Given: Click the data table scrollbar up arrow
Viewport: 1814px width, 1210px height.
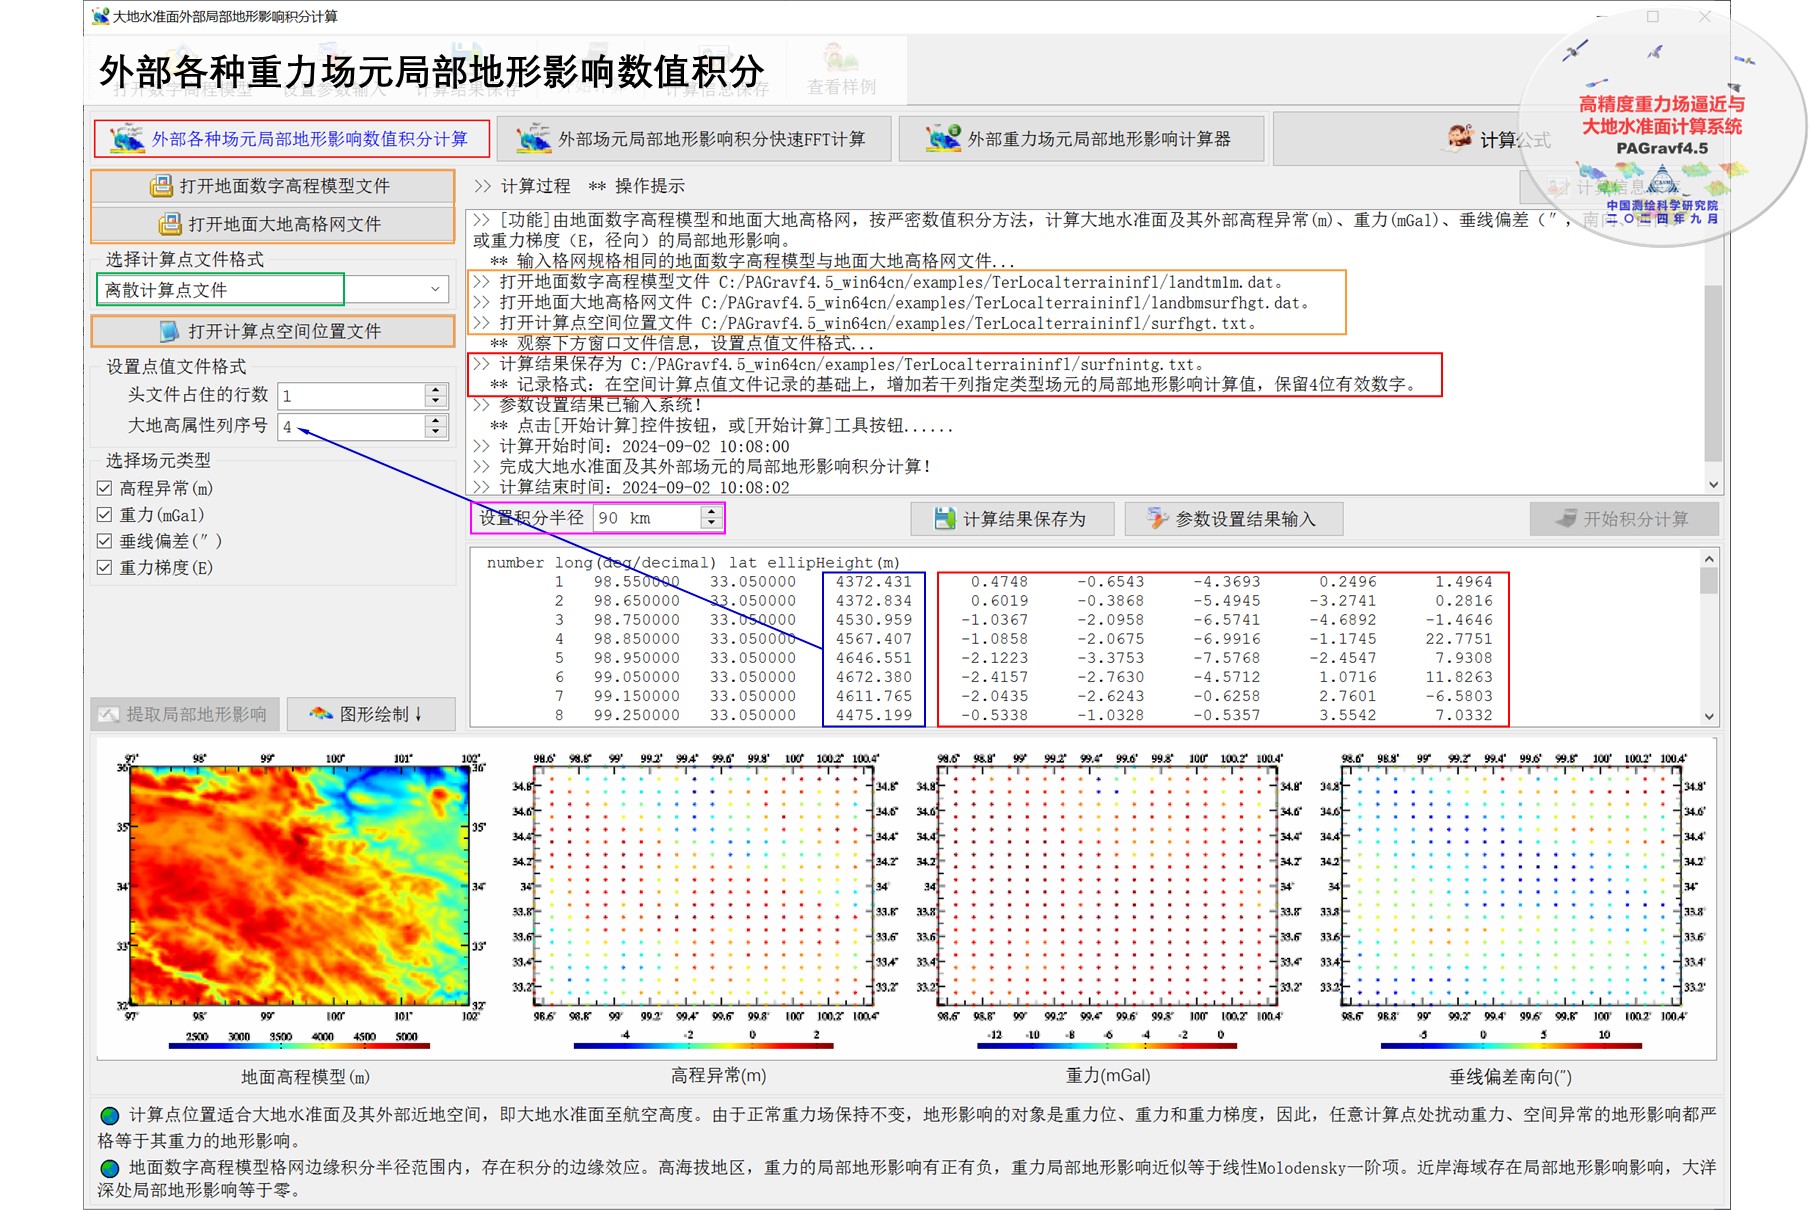Looking at the screenshot, I should (1709, 558).
